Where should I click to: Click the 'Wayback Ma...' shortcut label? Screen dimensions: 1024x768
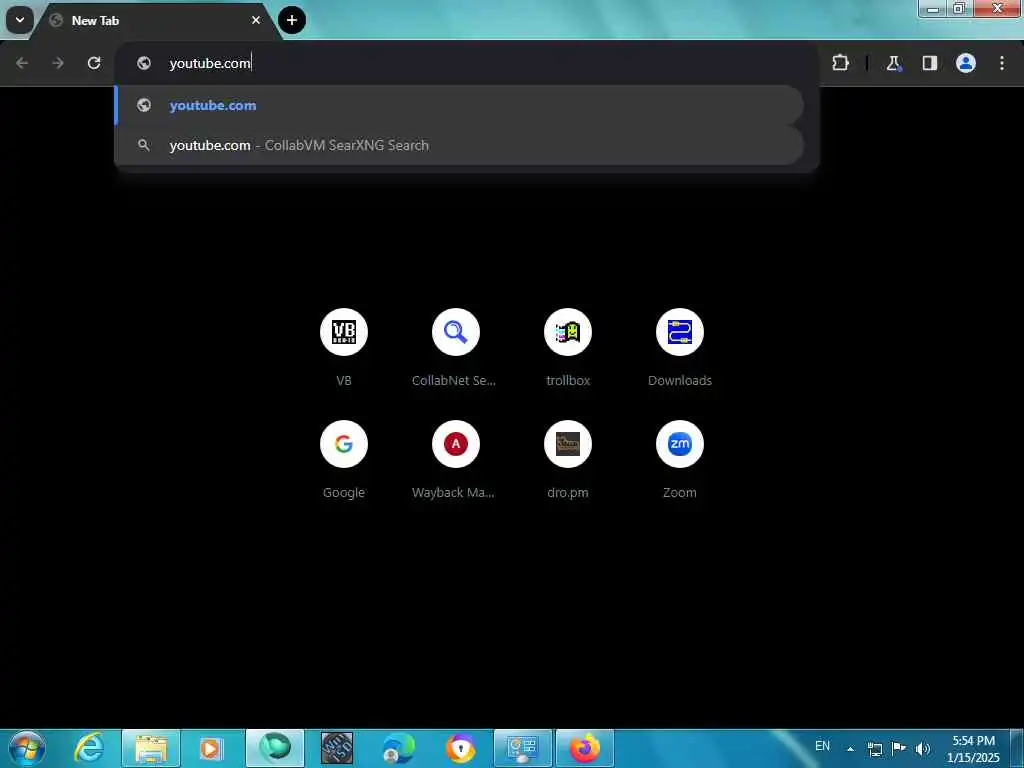pyautogui.click(x=453, y=493)
